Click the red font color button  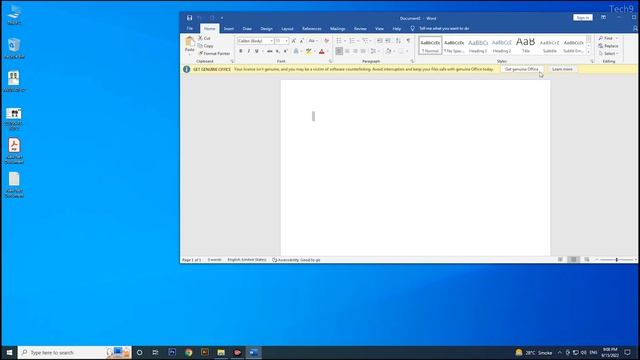[322, 51]
